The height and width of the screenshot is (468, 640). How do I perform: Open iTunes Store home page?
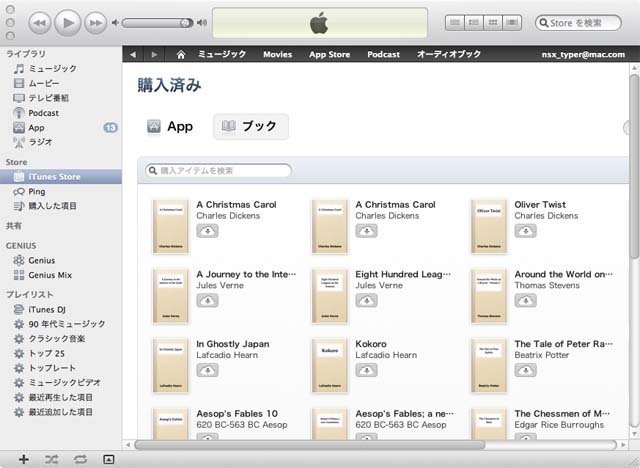[181, 54]
